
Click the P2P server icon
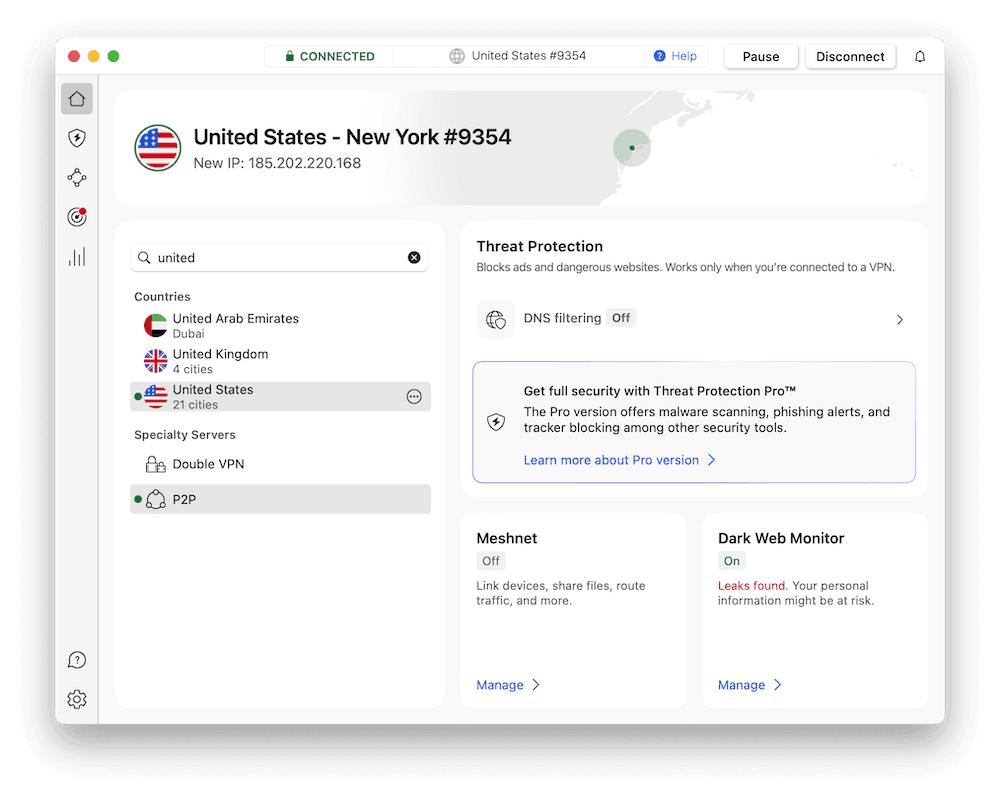pyautogui.click(x=155, y=499)
